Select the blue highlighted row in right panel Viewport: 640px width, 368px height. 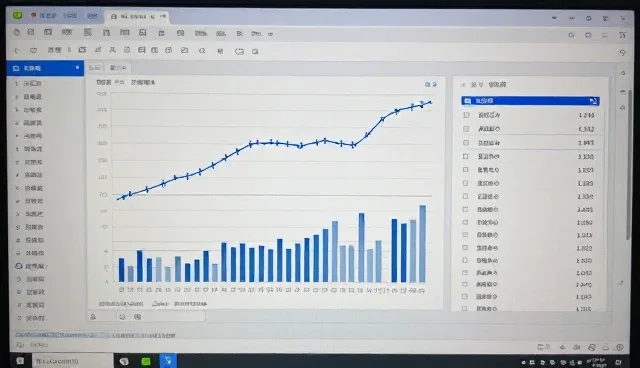530,101
